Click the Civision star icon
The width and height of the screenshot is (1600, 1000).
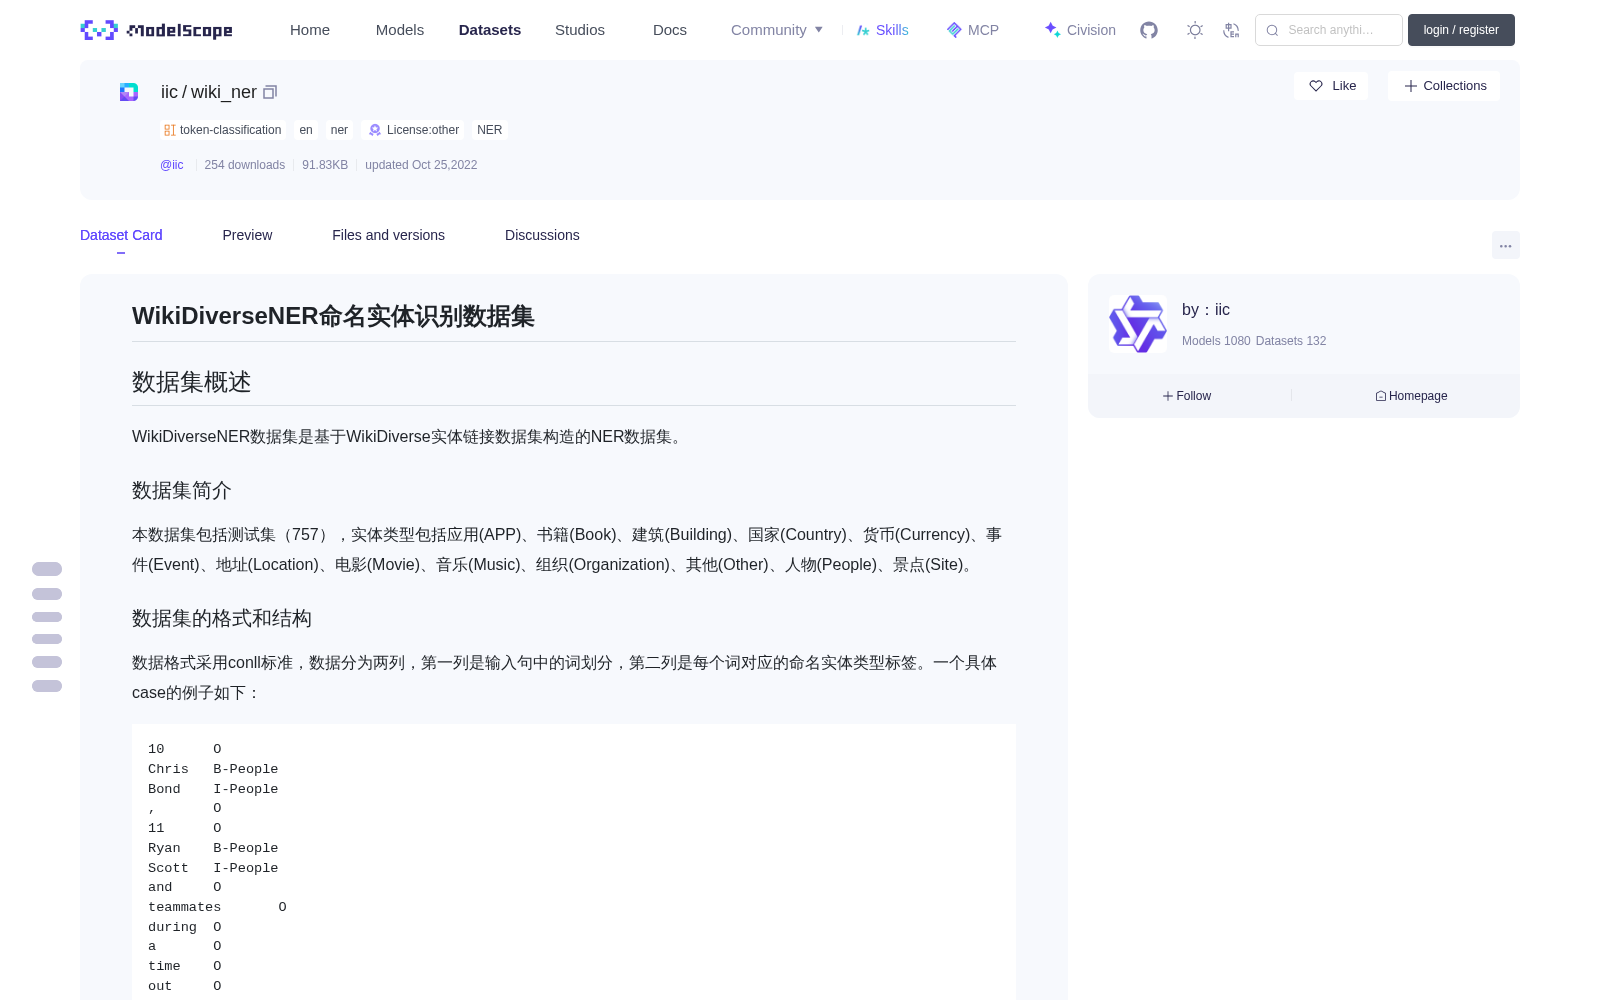(1052, 30)
